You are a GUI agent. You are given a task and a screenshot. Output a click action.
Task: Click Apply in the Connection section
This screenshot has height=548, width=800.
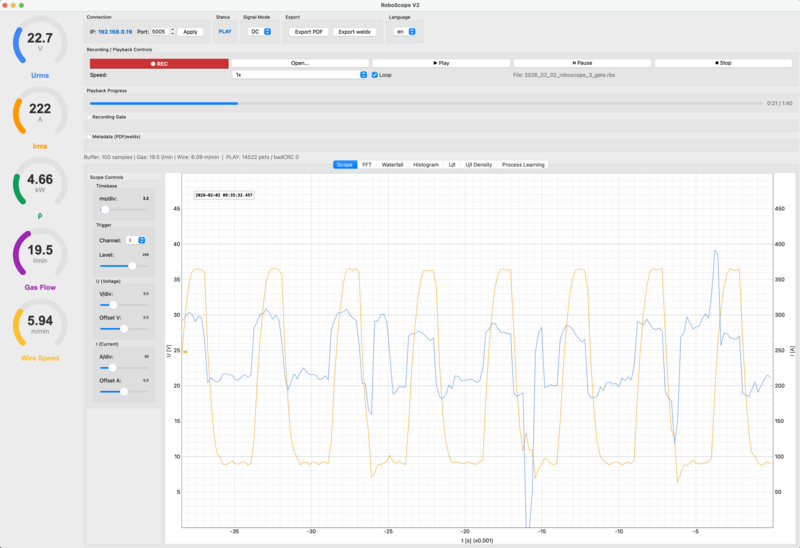click(x=191, y=32)
